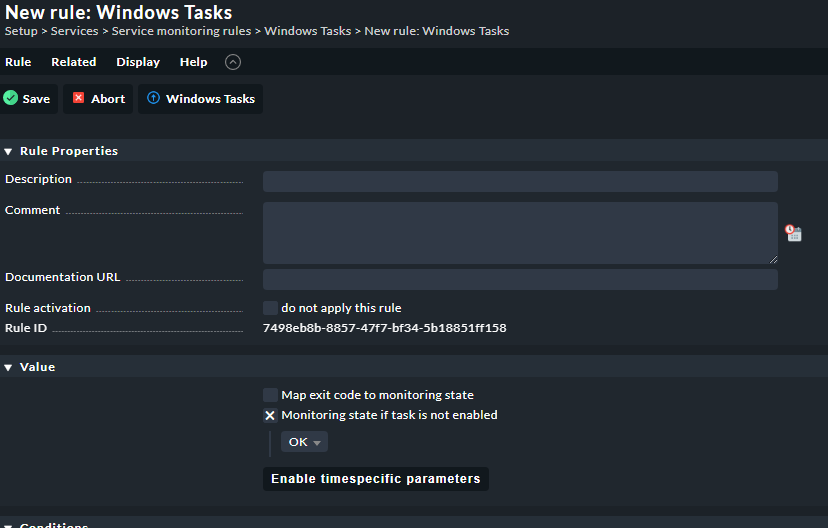Open the Rule menu
Screen dimensions: 828x528
click(x=18, y=62)
